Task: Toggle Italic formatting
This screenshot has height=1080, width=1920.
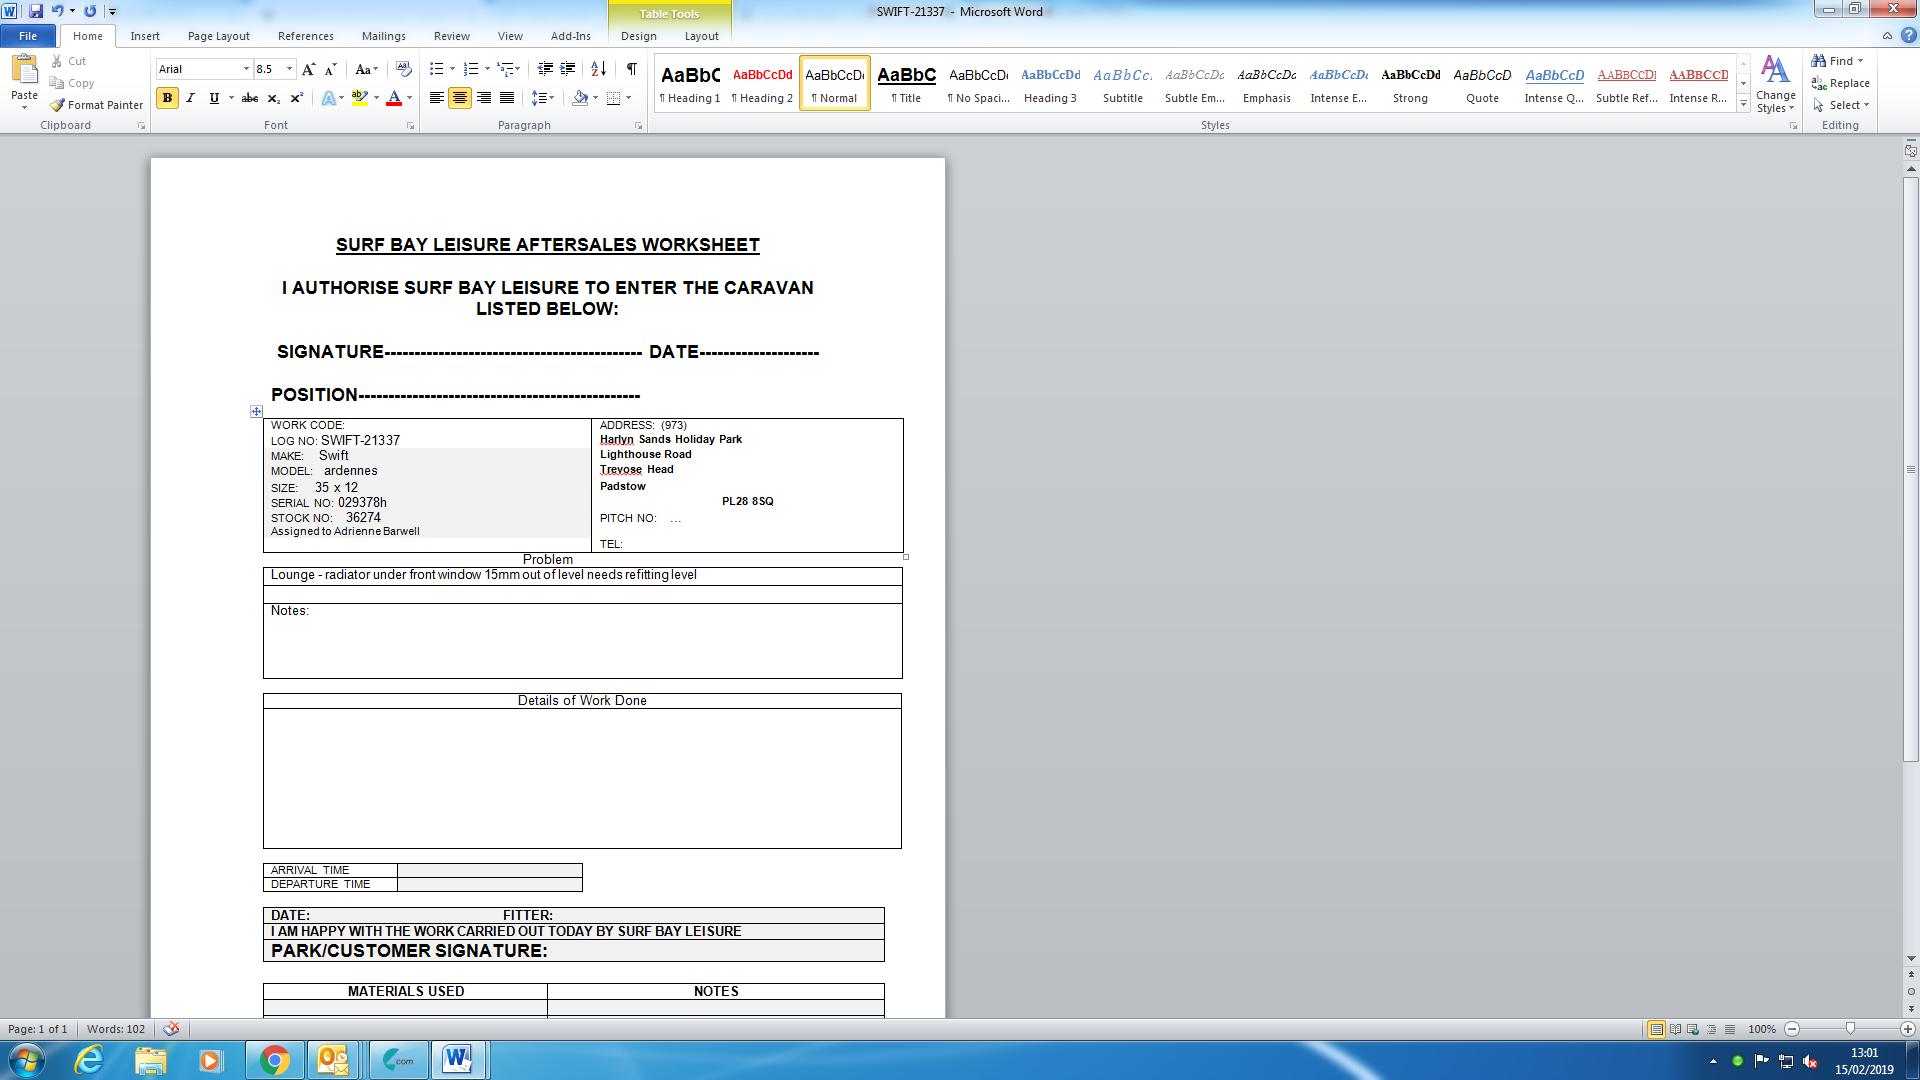Action: tap(190, 98)
